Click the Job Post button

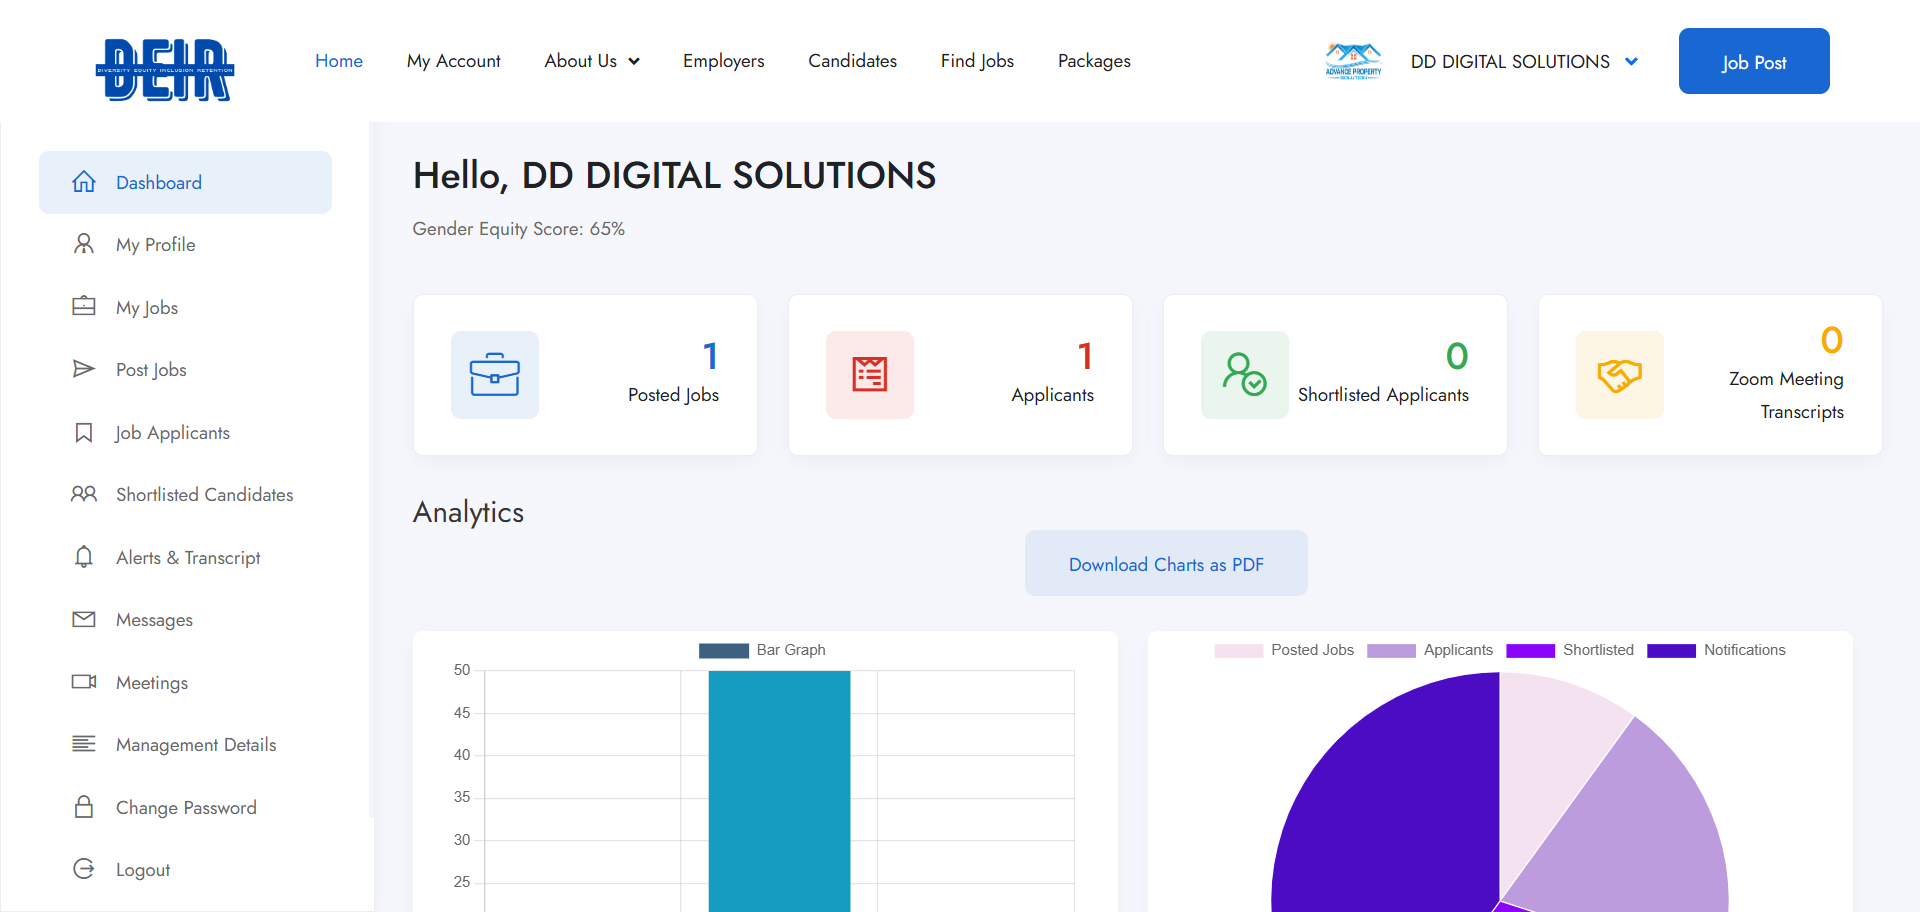1754,61
